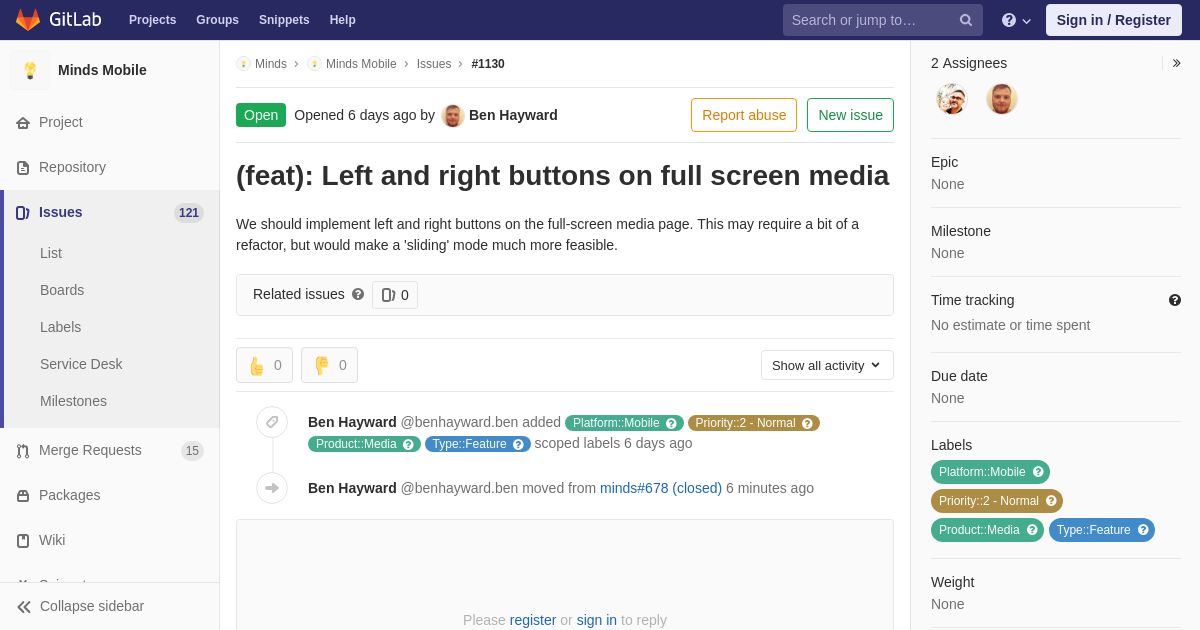Image resolution: width=1200 pixels, height=630 pixels.
Task: Click the moved arrow icon in activity feed
Action: coord(272,488)
